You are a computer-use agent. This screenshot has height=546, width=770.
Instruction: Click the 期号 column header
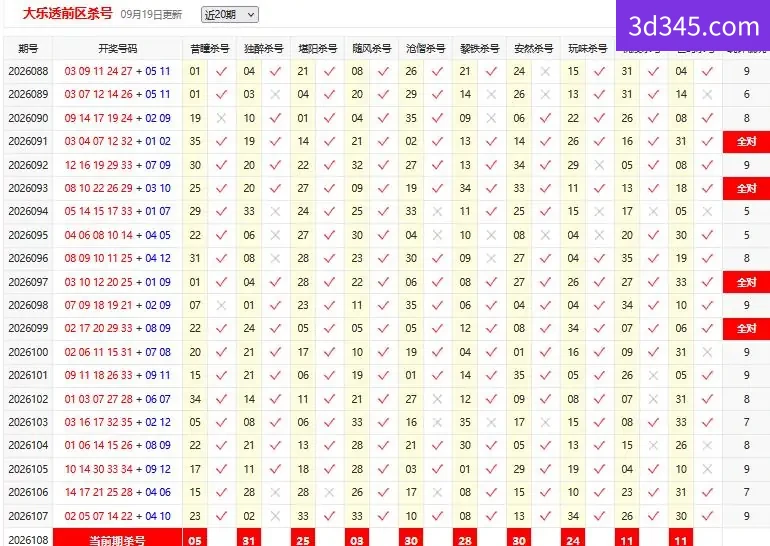[28, 49]
